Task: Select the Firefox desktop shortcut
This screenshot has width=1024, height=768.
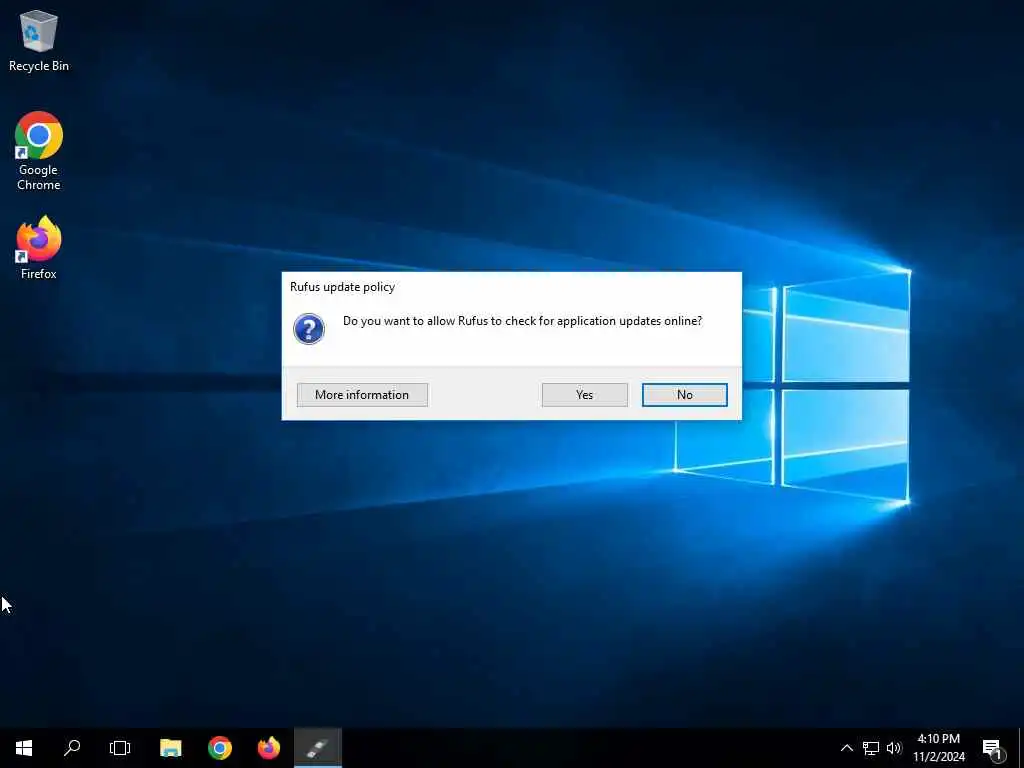Action: click(39, 248)
